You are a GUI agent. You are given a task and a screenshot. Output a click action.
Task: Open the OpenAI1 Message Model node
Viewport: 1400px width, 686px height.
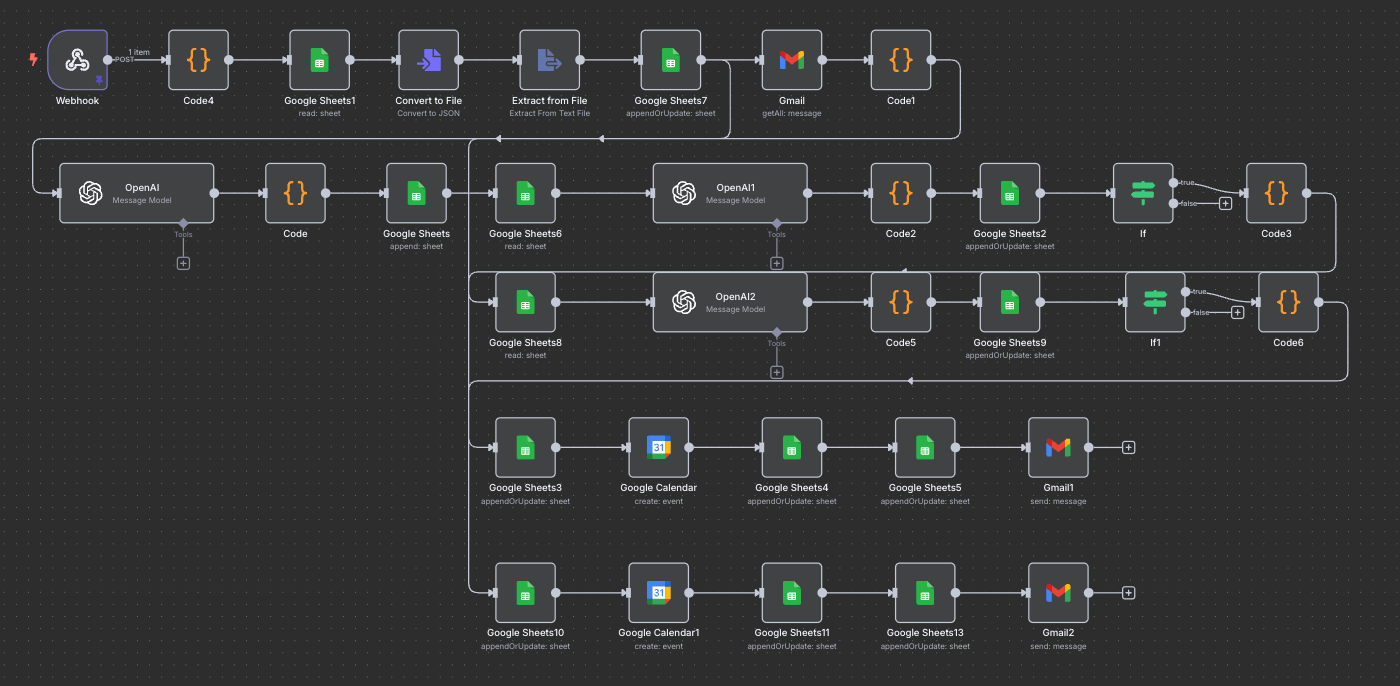point(730,193)
